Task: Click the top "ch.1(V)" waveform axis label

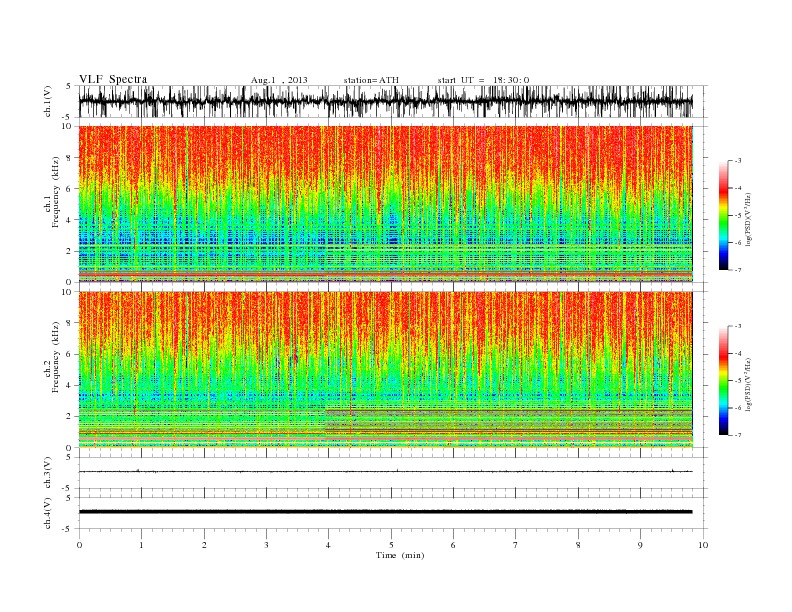Action: [48, 101]
